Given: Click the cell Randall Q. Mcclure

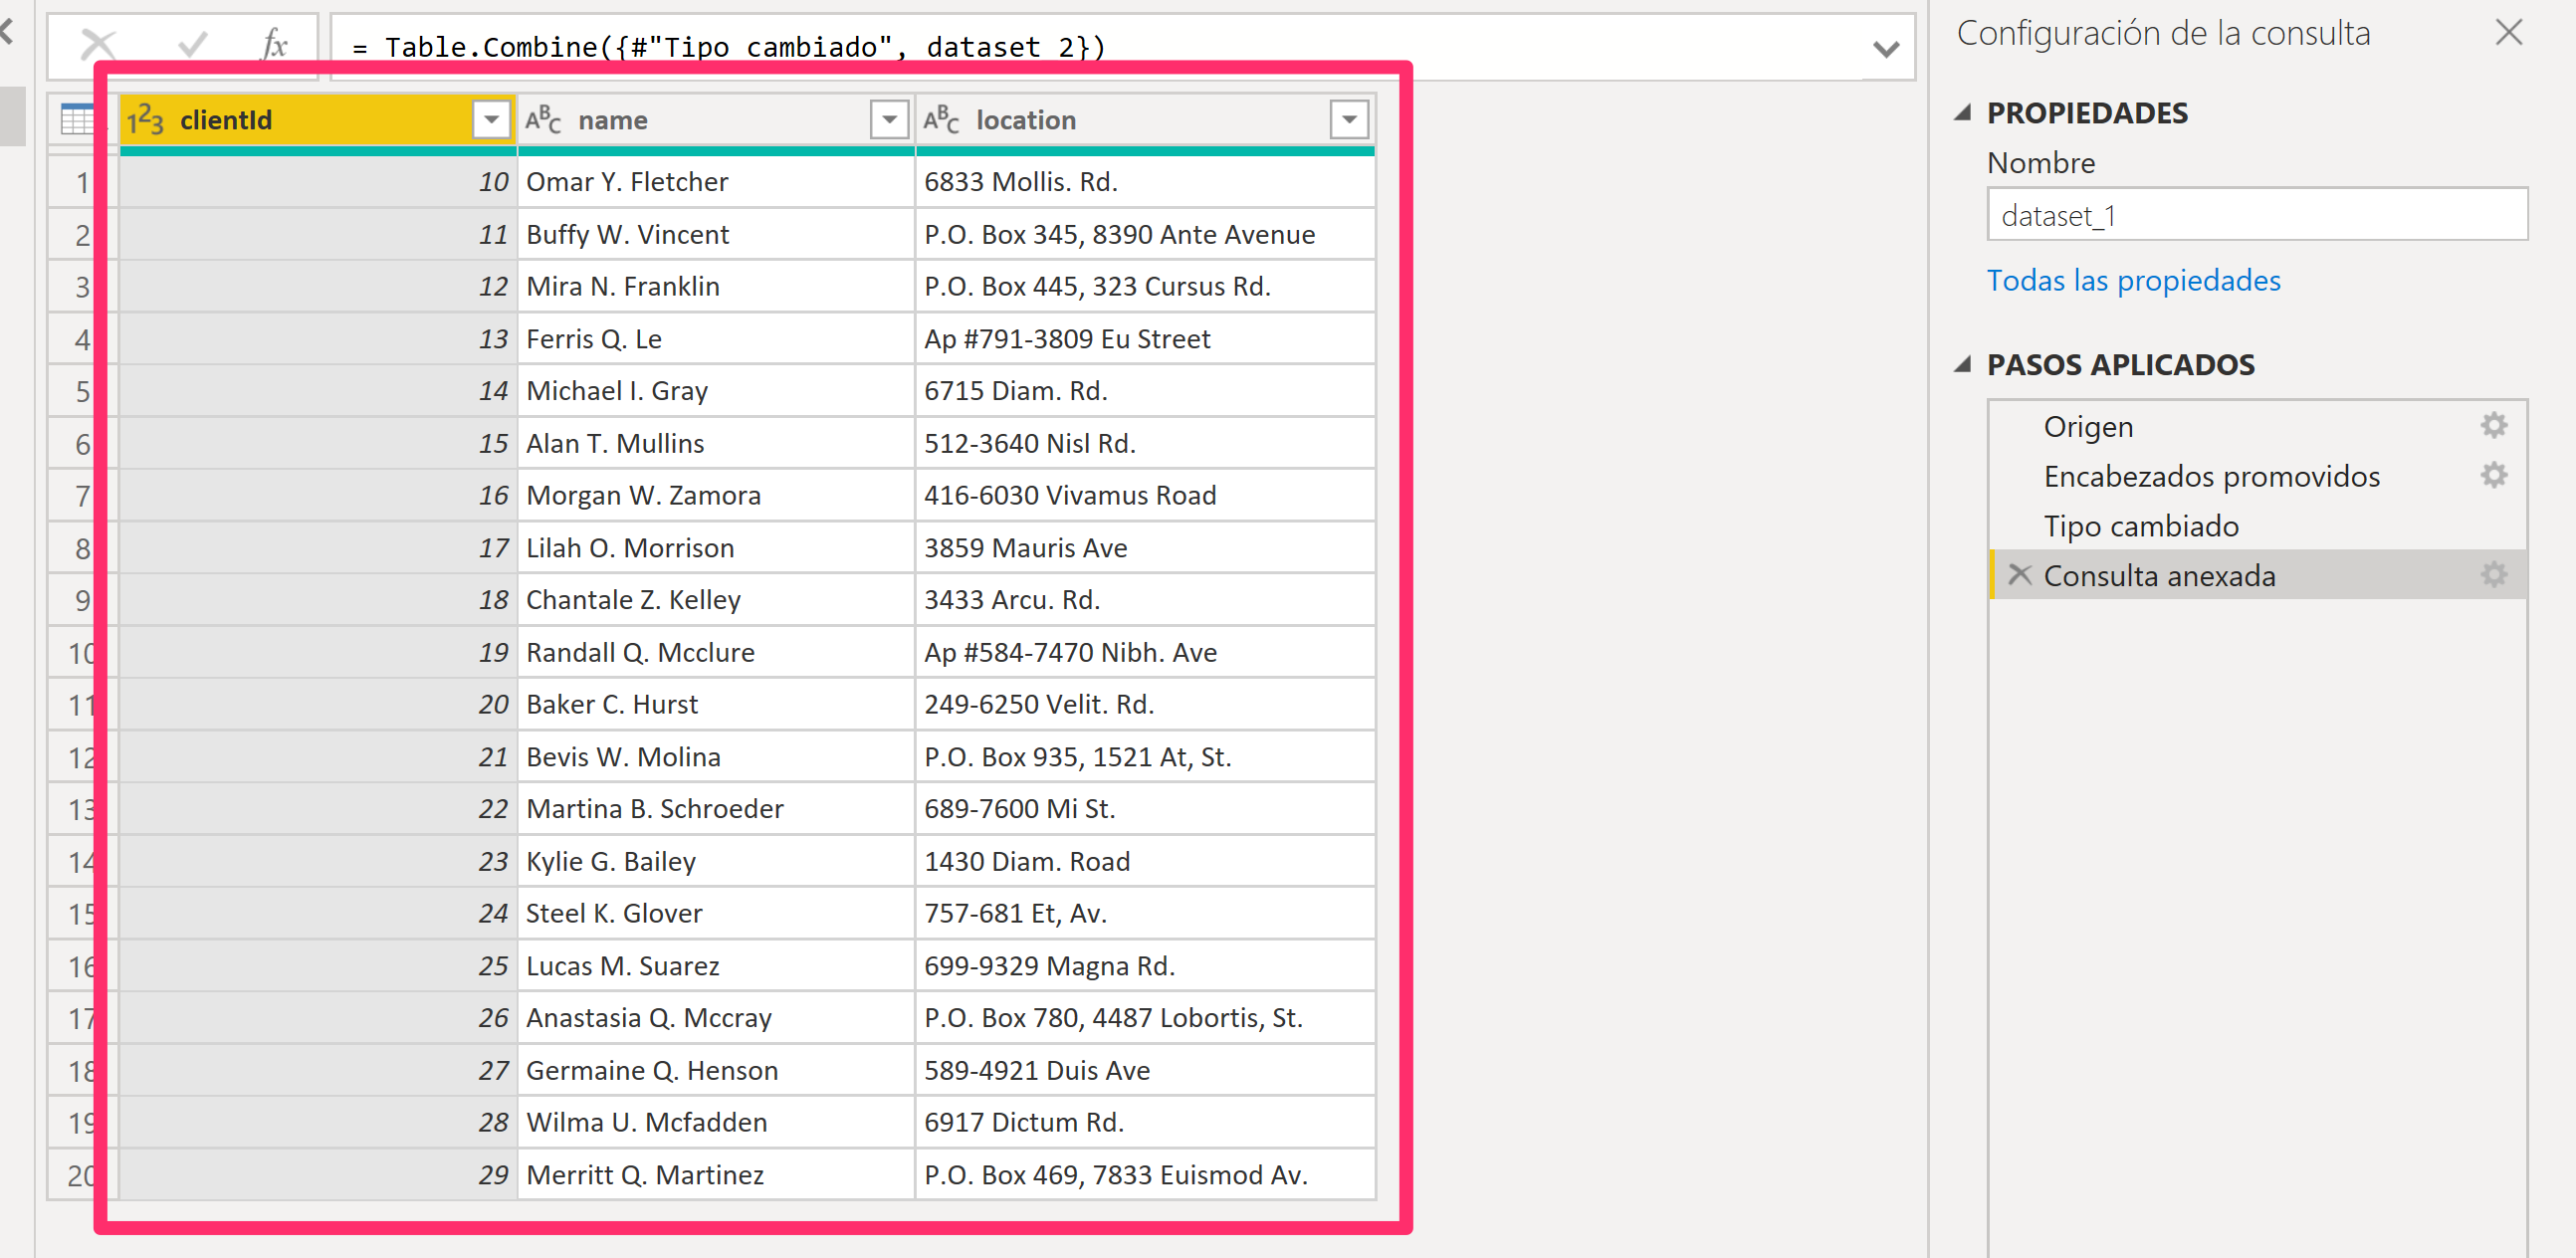Looking at the screenshot, I should click(x=716, y=652).
